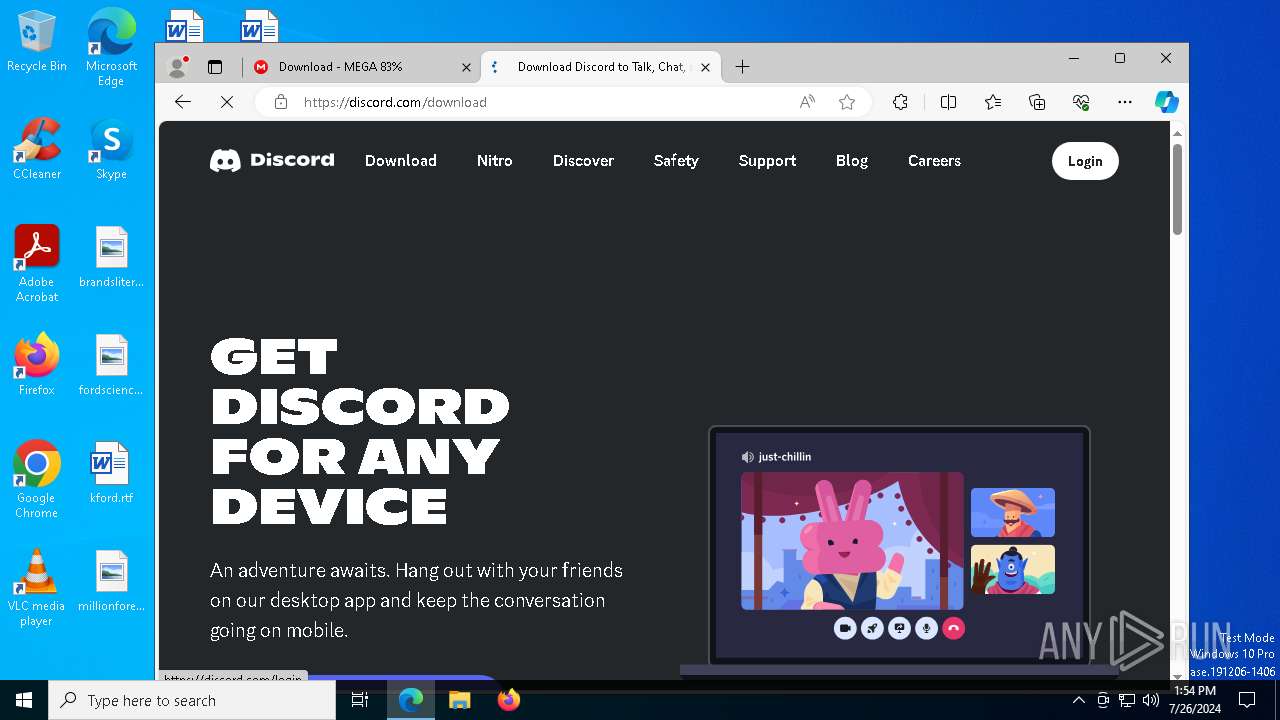The width and height of the screenshot is (1280, 720).
Task: Visit the Discord Blog
Action: (x=852, y=160)
